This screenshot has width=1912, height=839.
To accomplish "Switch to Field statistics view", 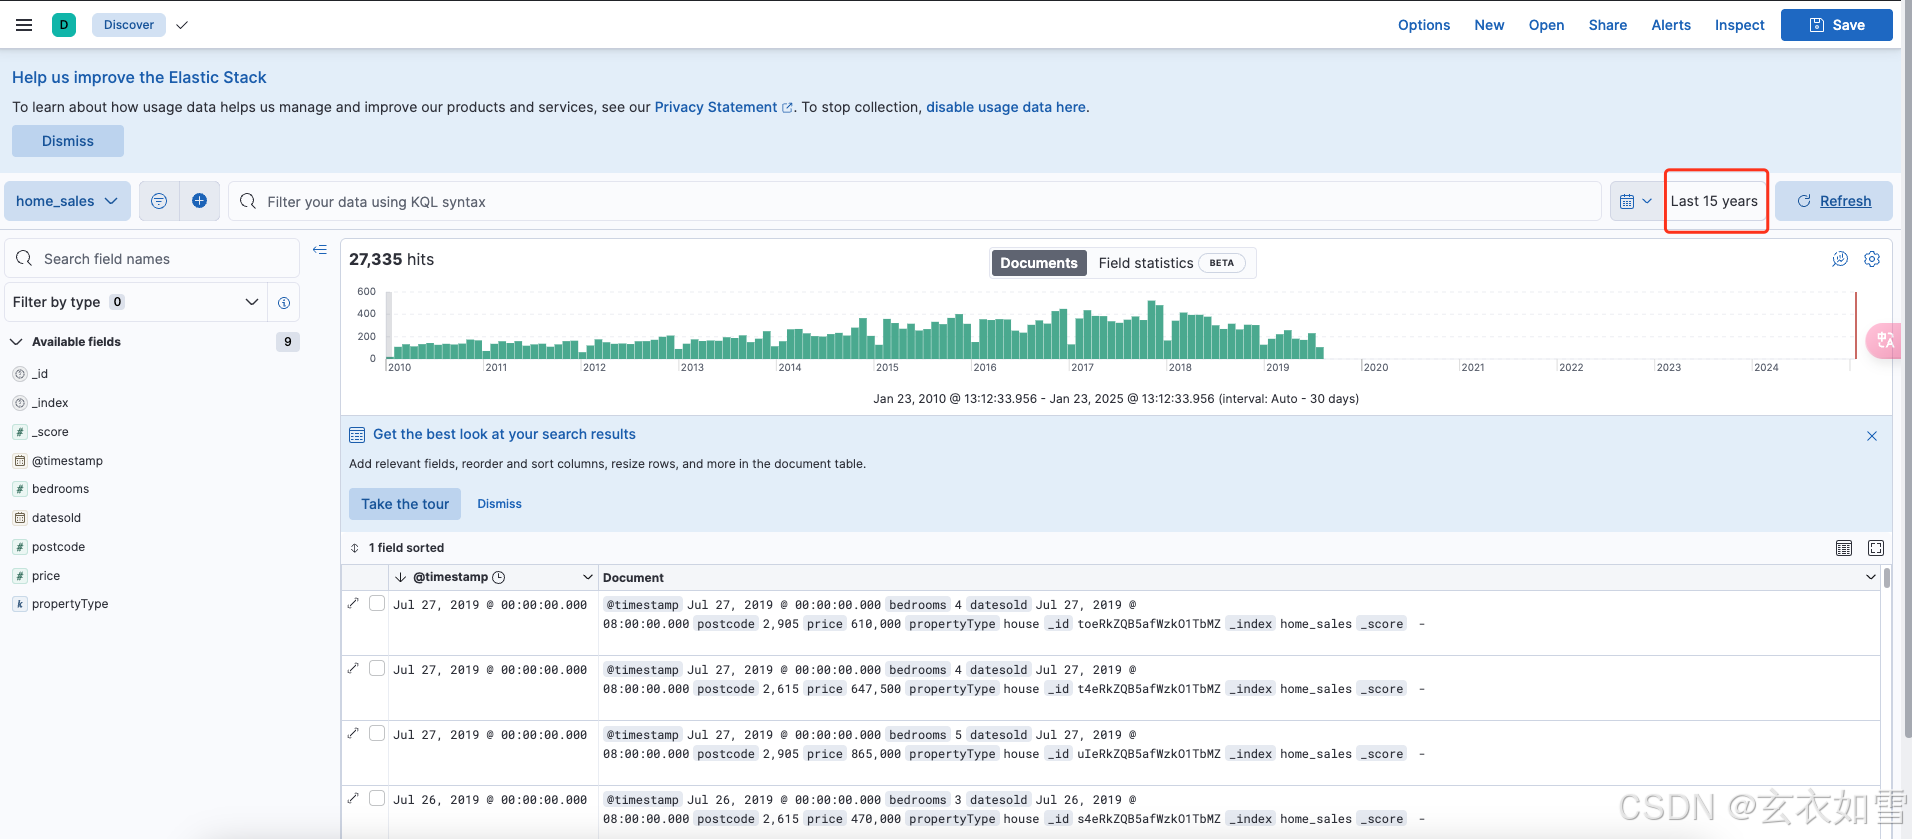I will tap(1172, 263).
